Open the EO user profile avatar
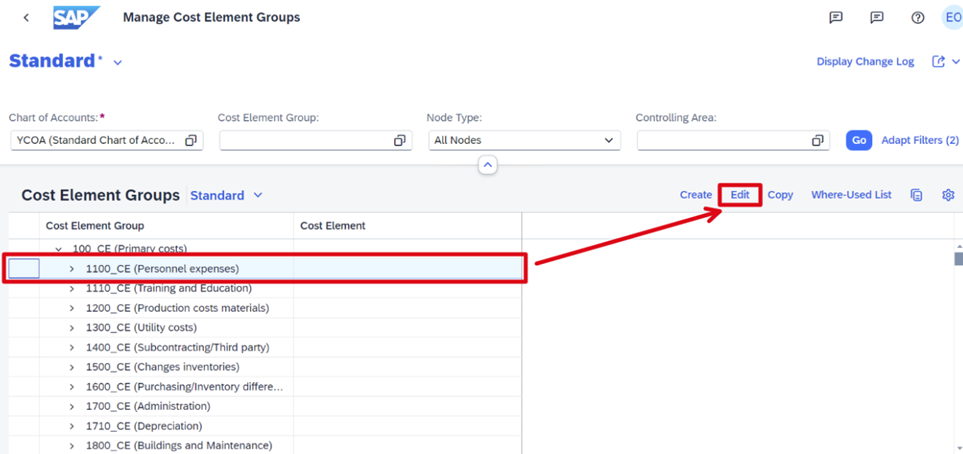 point(953,18)
